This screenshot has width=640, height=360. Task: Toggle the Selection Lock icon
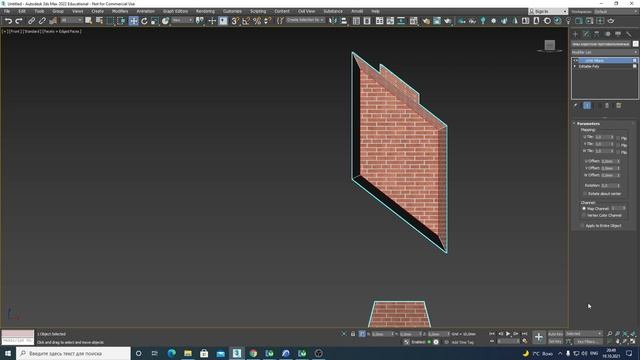coord(353,334)
